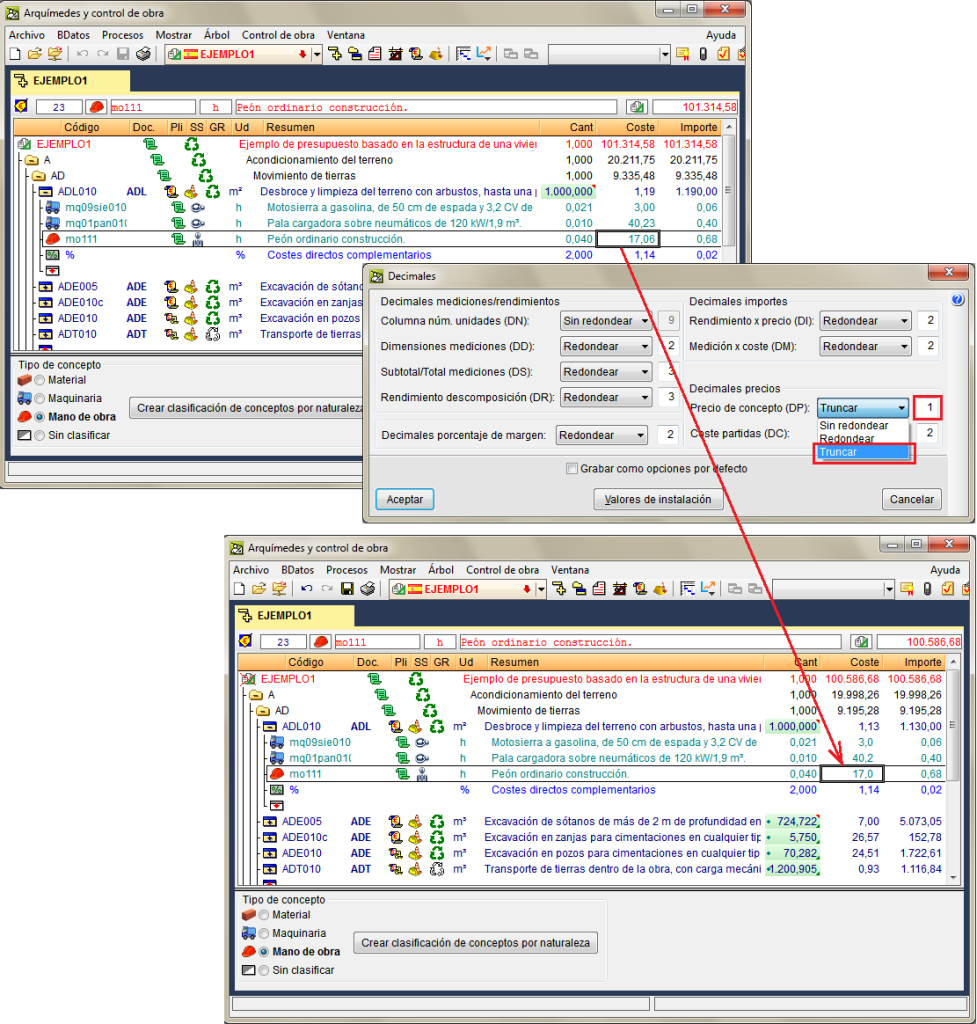Open Subtotal/Total mediciones (DS) dropdown
Viewport: 977px width, 1024px height.
click(605, 372)
